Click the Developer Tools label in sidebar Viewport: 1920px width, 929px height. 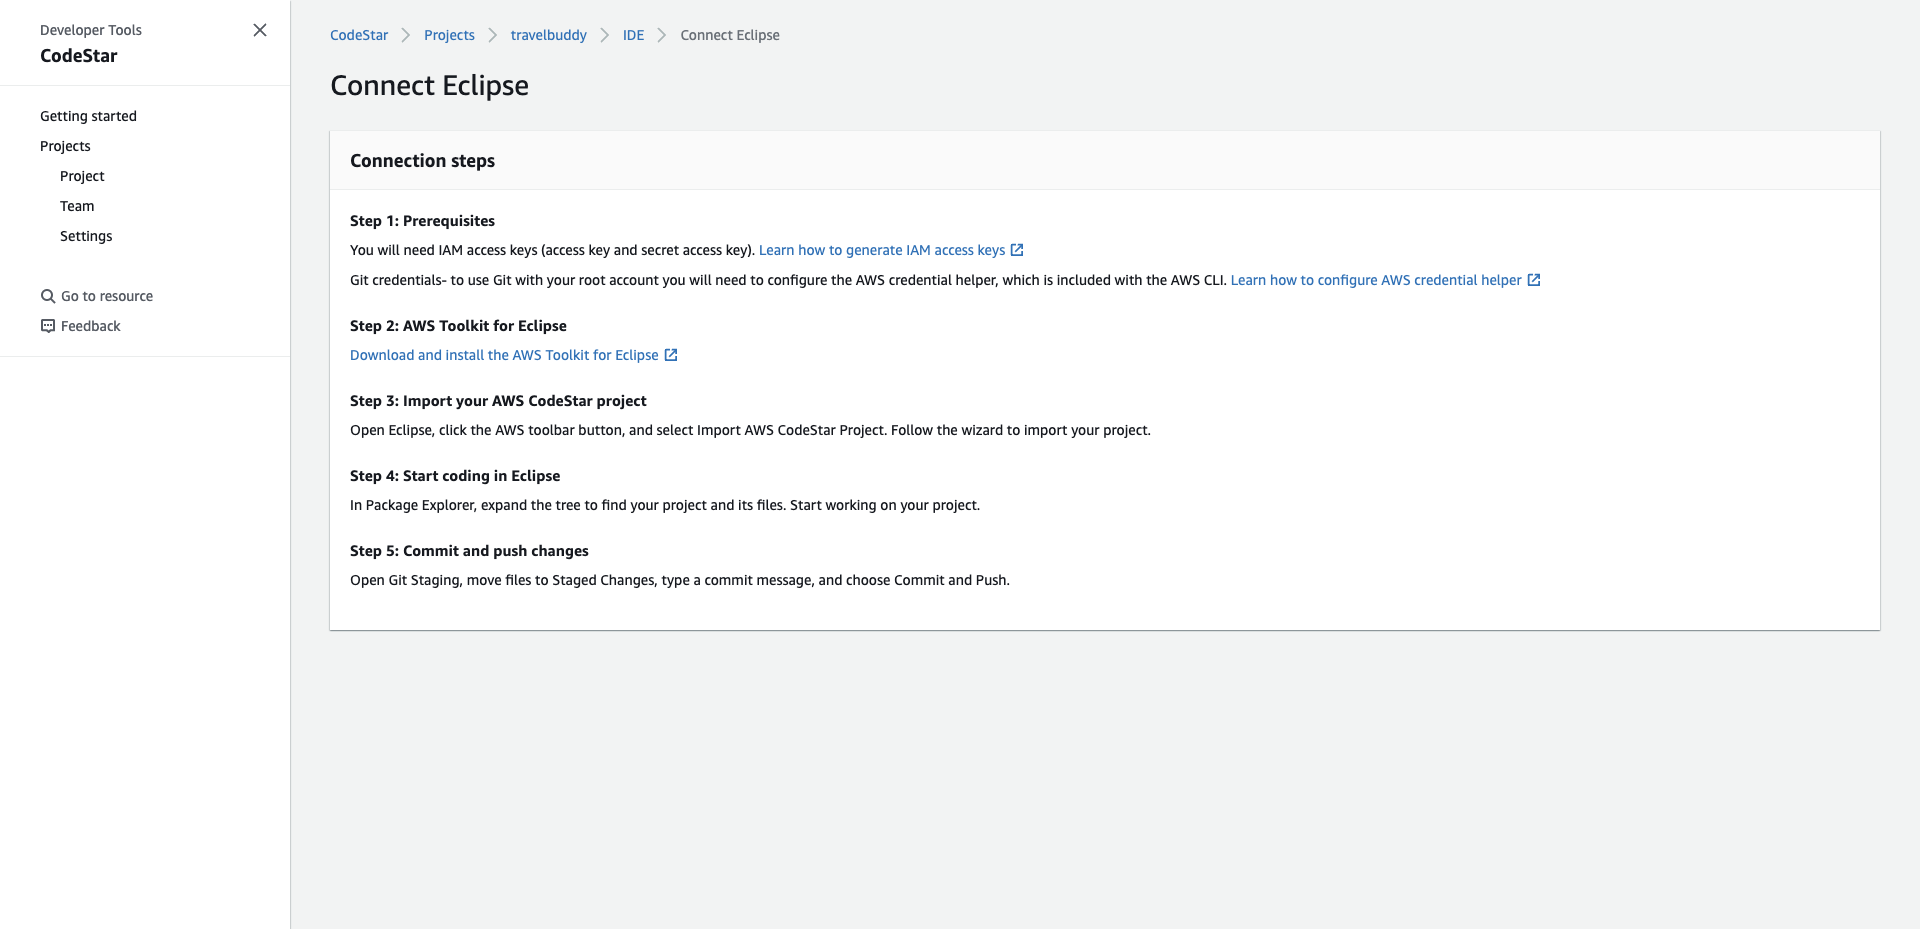(x=91, y=30)
